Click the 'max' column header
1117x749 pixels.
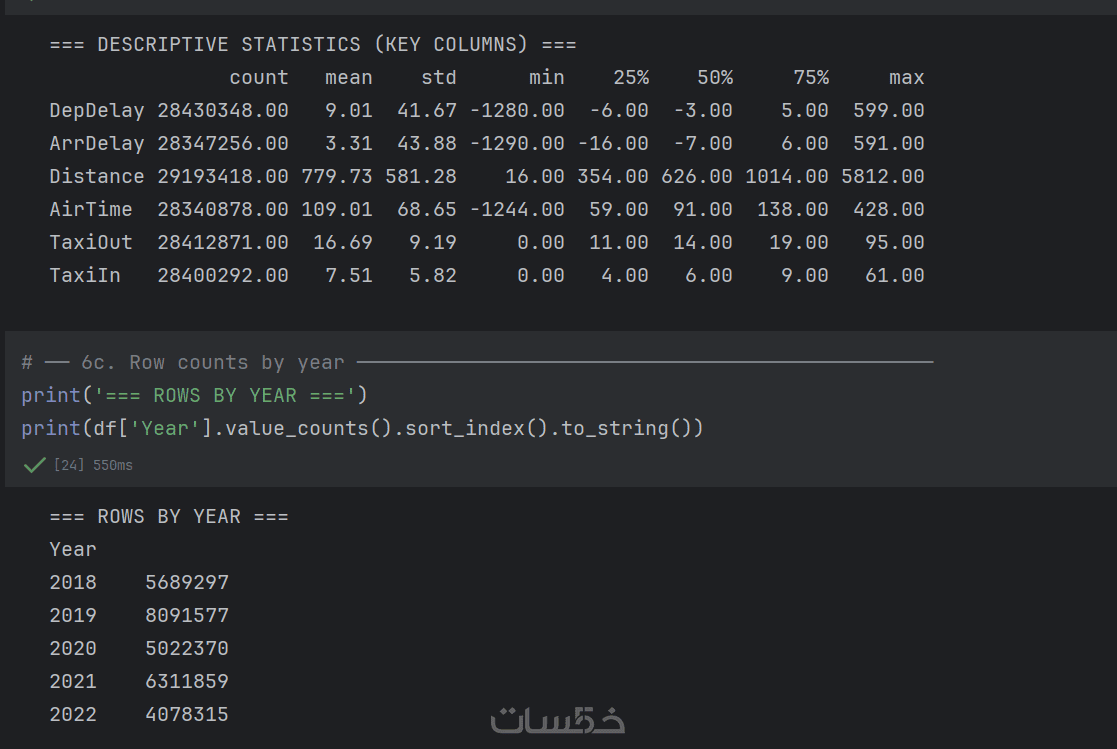906,77
